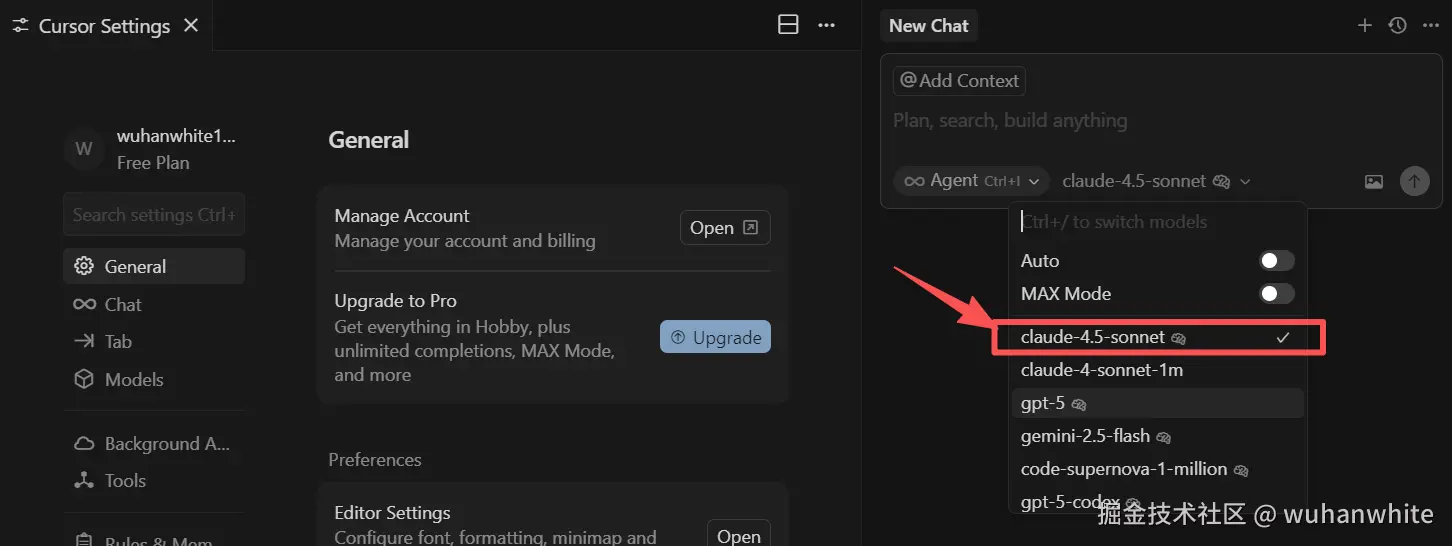Image resolution: width=1452 pixels, height=546 pixels.
Task: Click the Upgrade to Pro heading
Action: (x=395, y=301)
